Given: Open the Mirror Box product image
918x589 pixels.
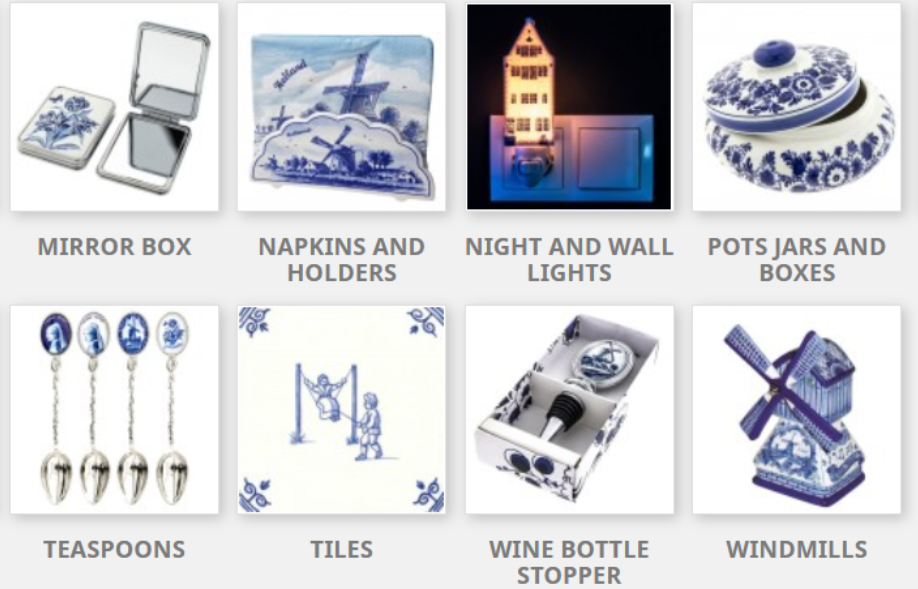Looking at the screenshot, I should pyautogui.click(x=114, y=107).
